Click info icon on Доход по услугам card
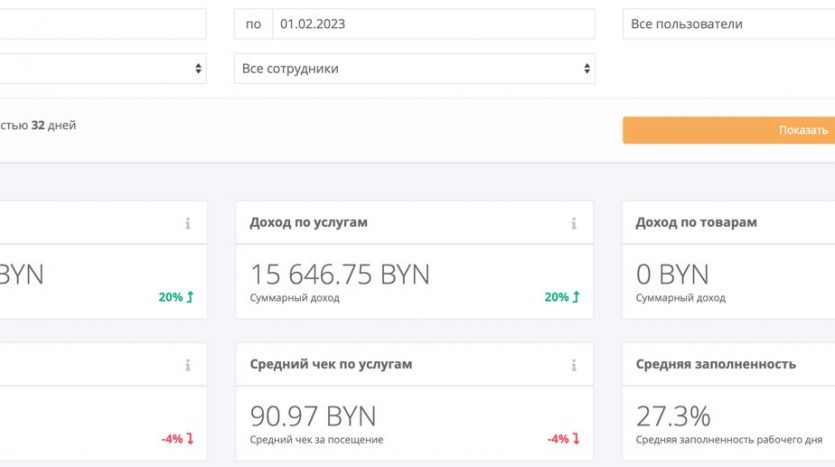Image resolution: width=835 pixels, height=467 pixels. (x=573, y=223)
